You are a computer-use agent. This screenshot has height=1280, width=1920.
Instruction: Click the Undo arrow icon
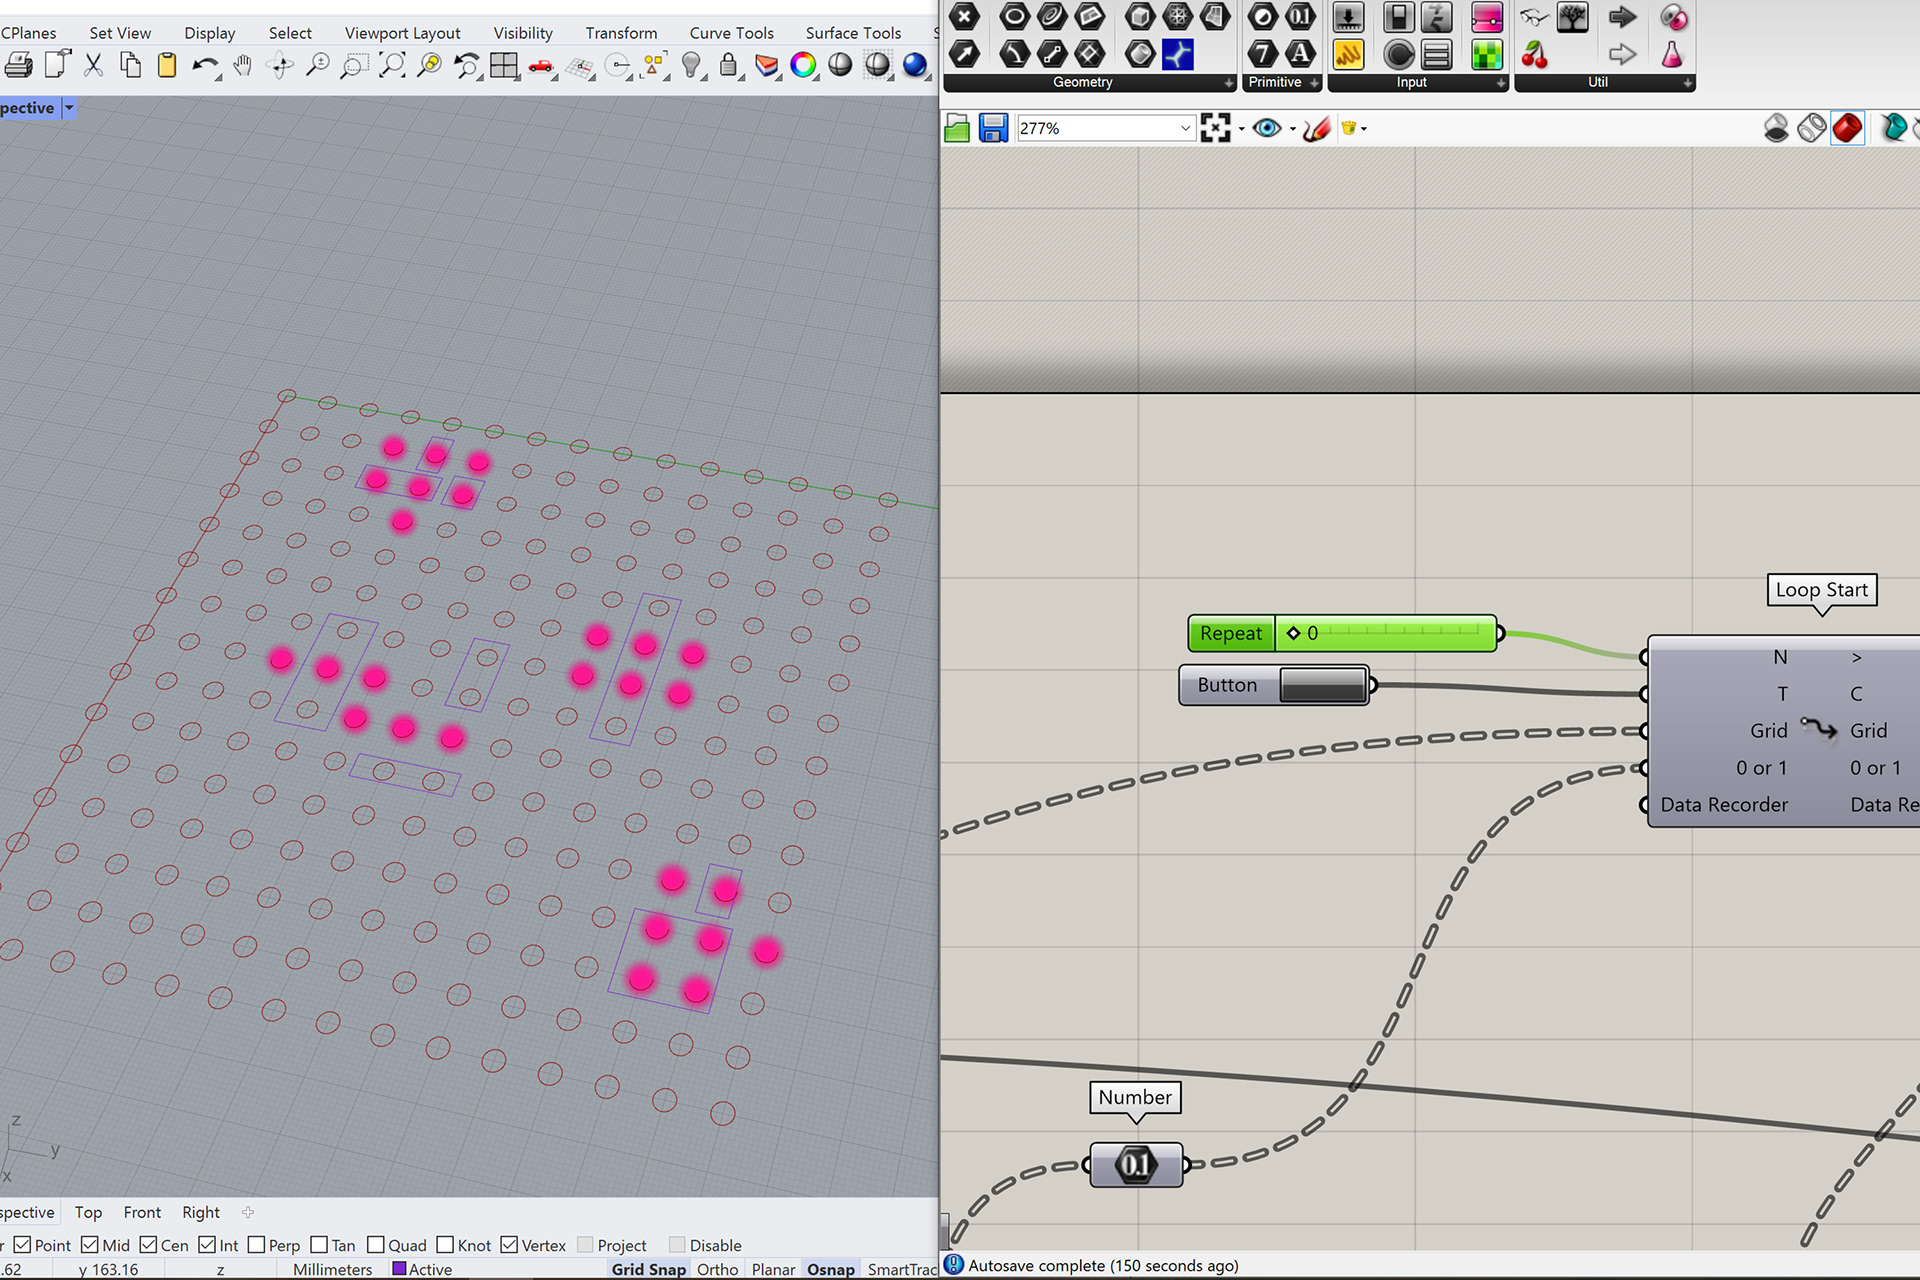coord(204,66)
